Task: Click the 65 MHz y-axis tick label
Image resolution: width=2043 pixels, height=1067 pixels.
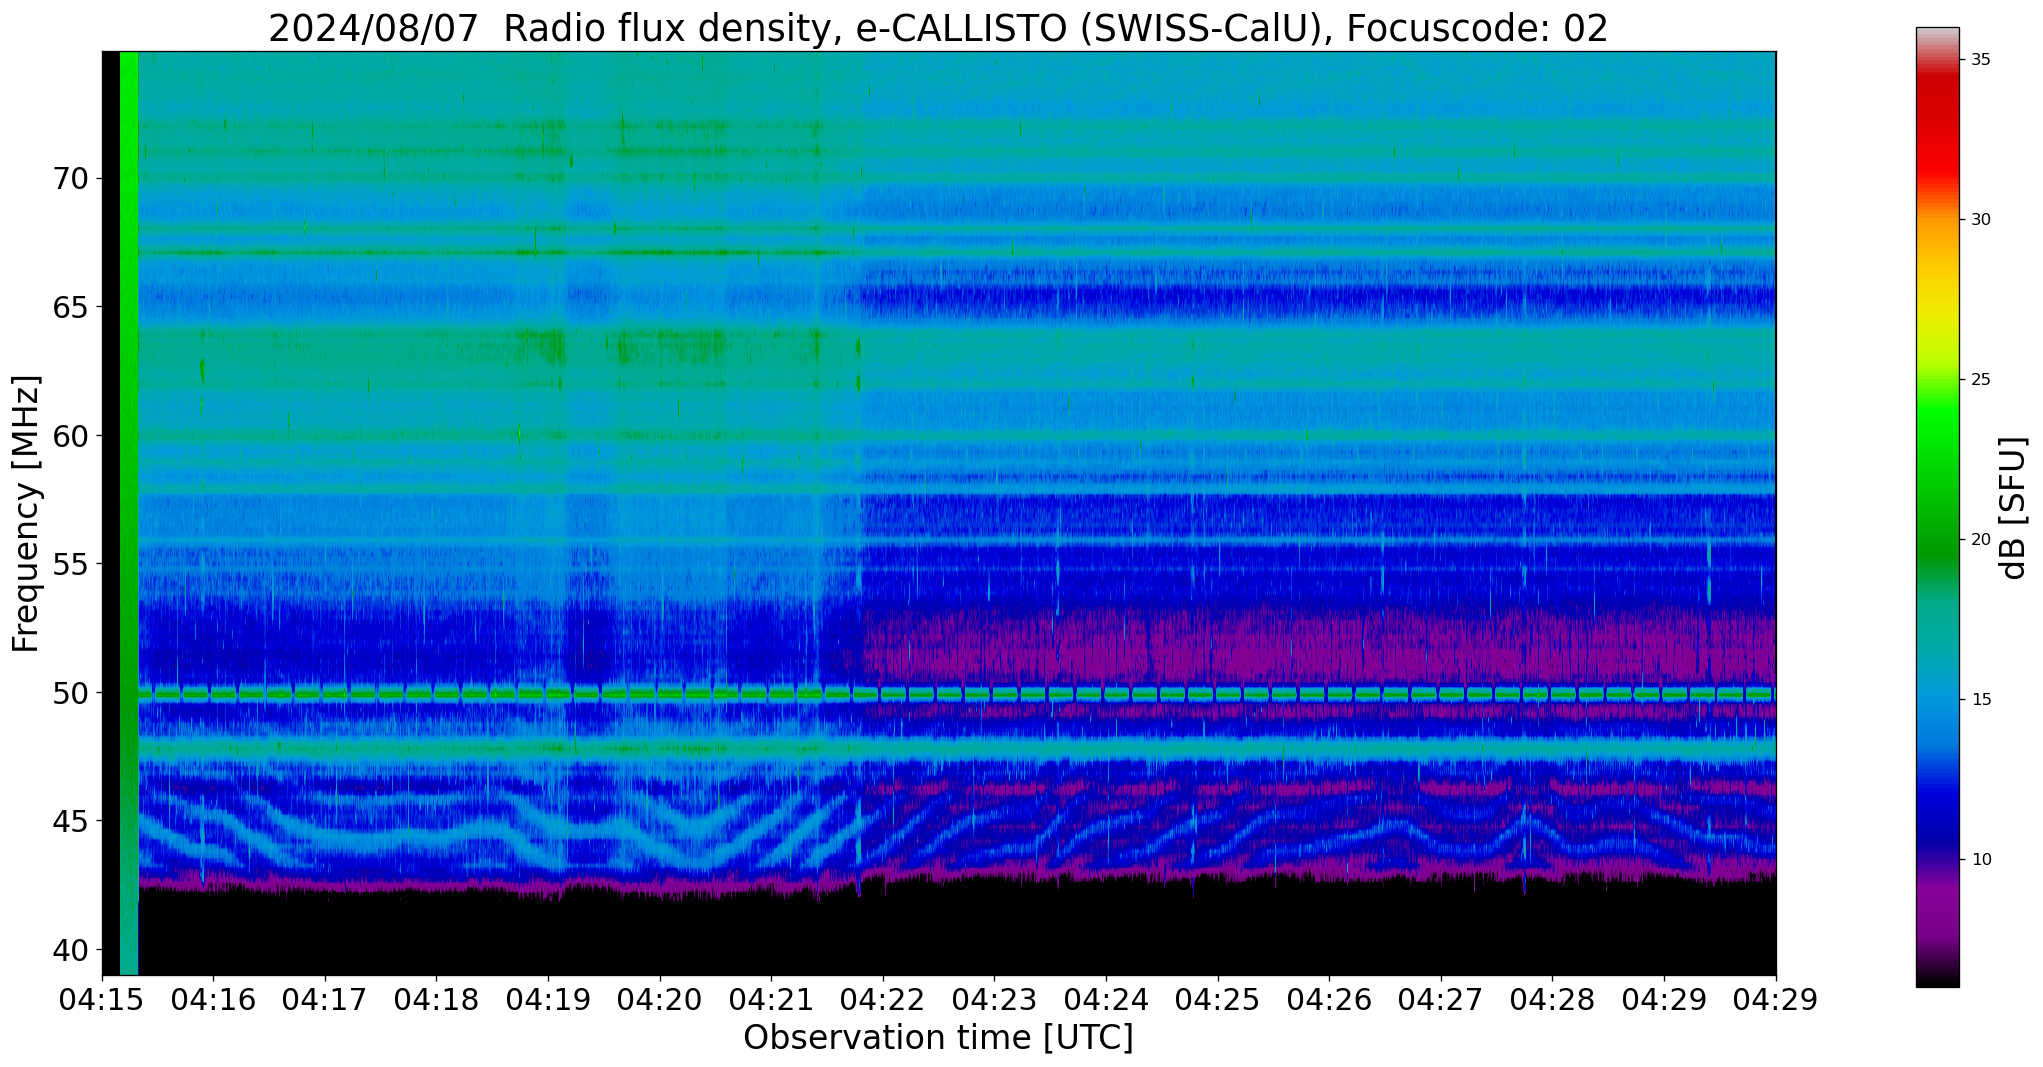Action: 70,307
